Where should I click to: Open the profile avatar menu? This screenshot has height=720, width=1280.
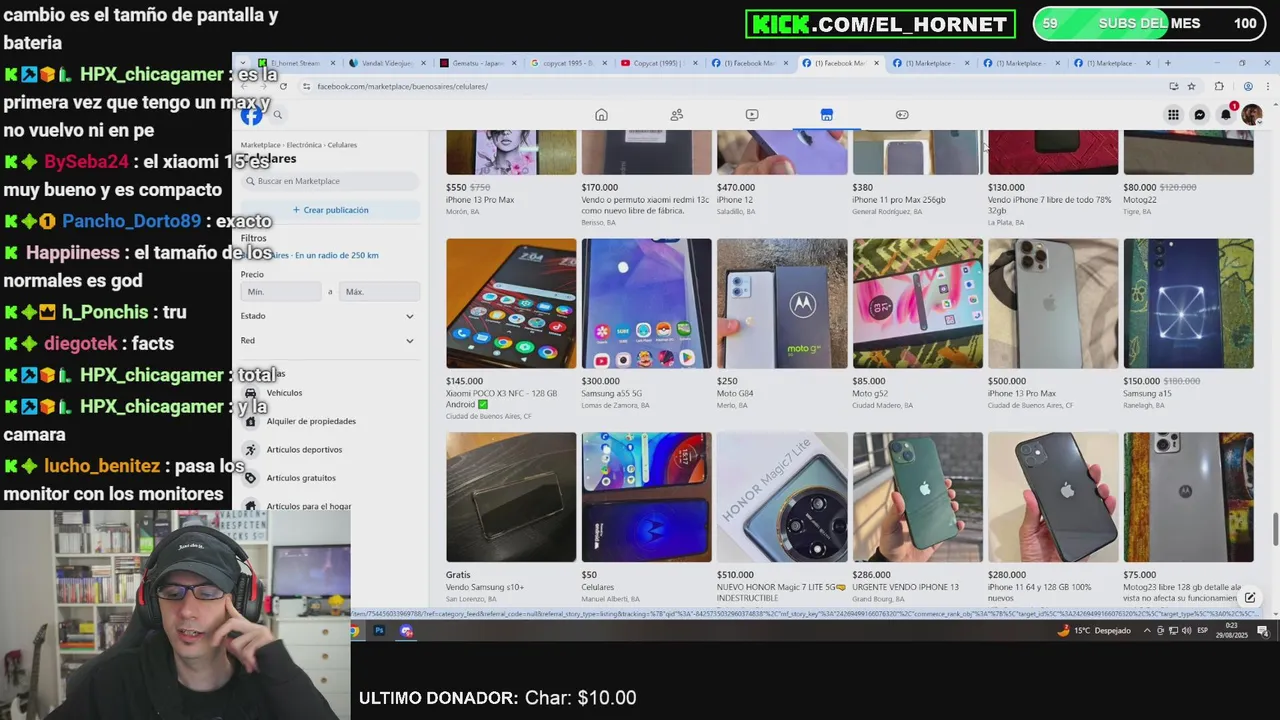click(1251, 115)
